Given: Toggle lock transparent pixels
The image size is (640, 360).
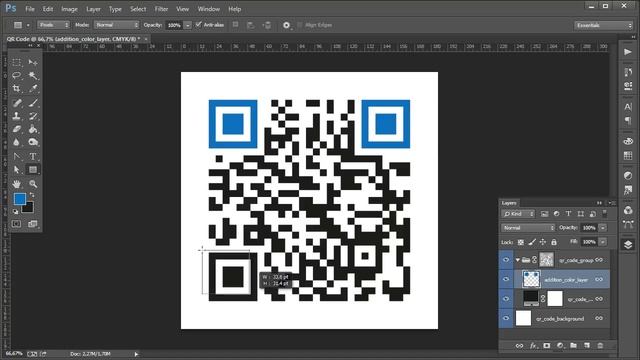Looking at the screenshot, I should pos(521,242).
